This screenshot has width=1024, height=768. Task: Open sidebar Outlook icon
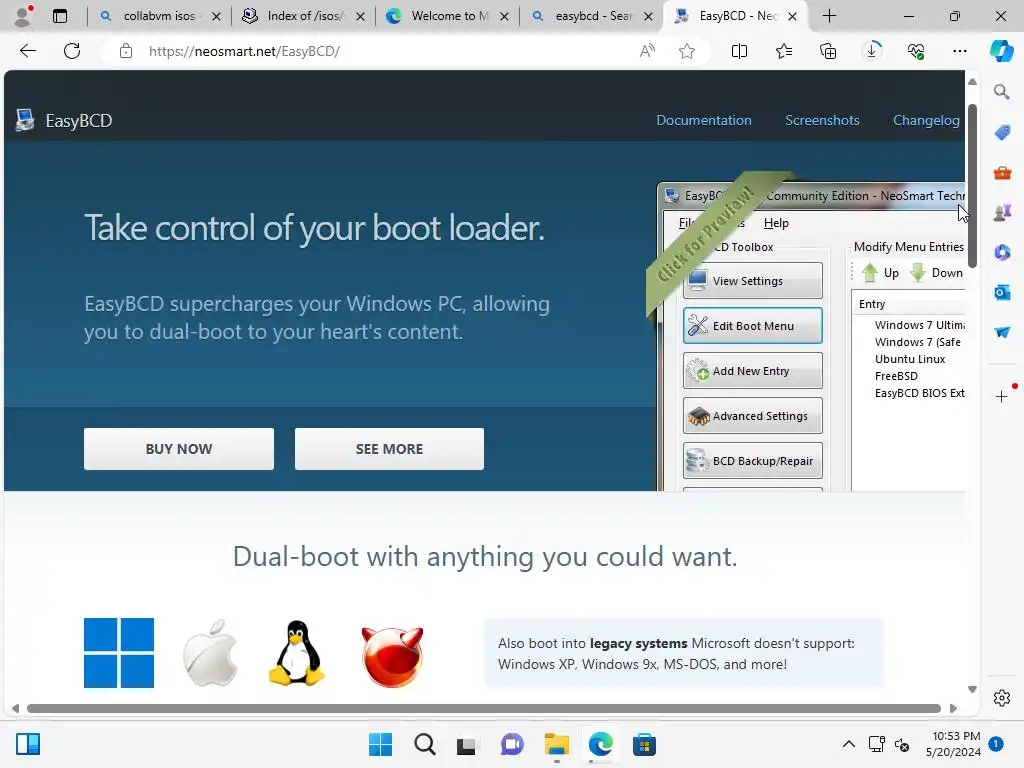1002,292
